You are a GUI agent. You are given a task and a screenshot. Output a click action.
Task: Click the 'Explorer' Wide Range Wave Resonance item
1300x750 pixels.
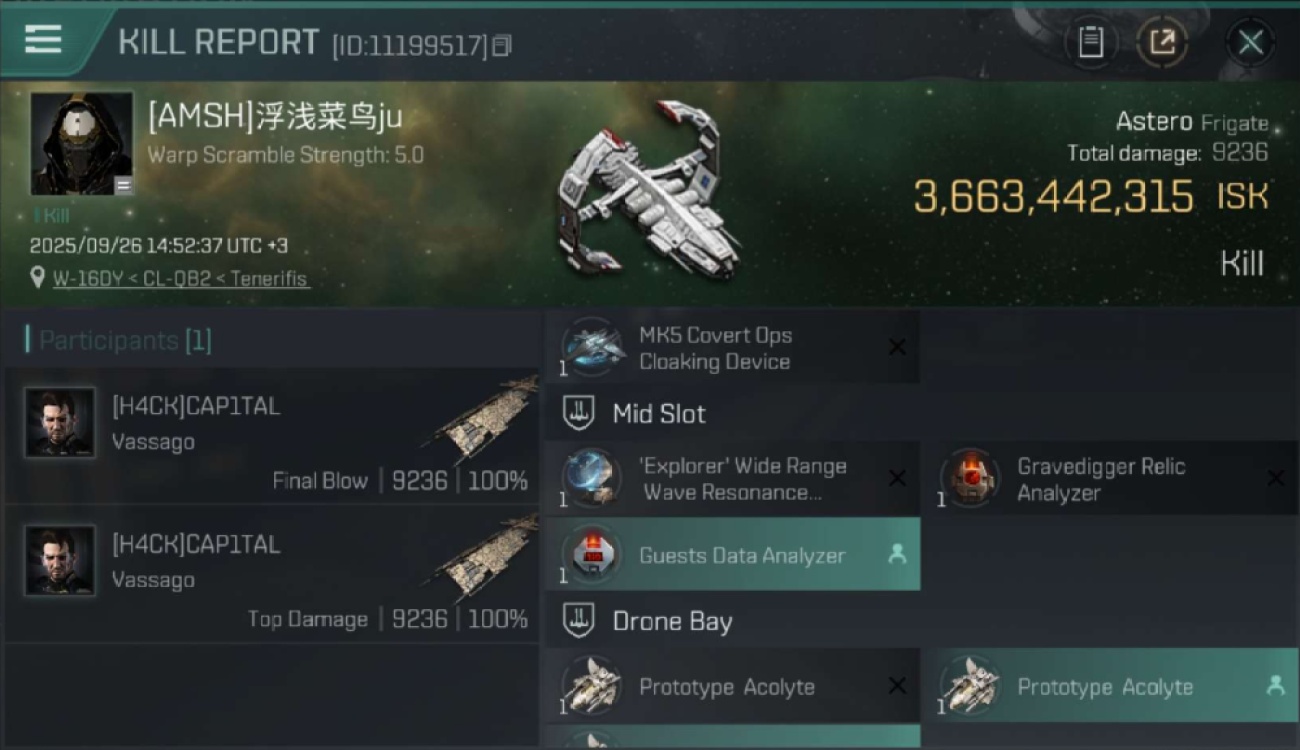[x=731, y=479]
